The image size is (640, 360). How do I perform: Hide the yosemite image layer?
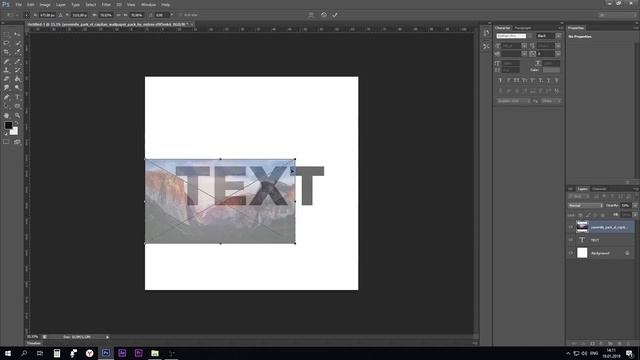[x=571, y=227]
